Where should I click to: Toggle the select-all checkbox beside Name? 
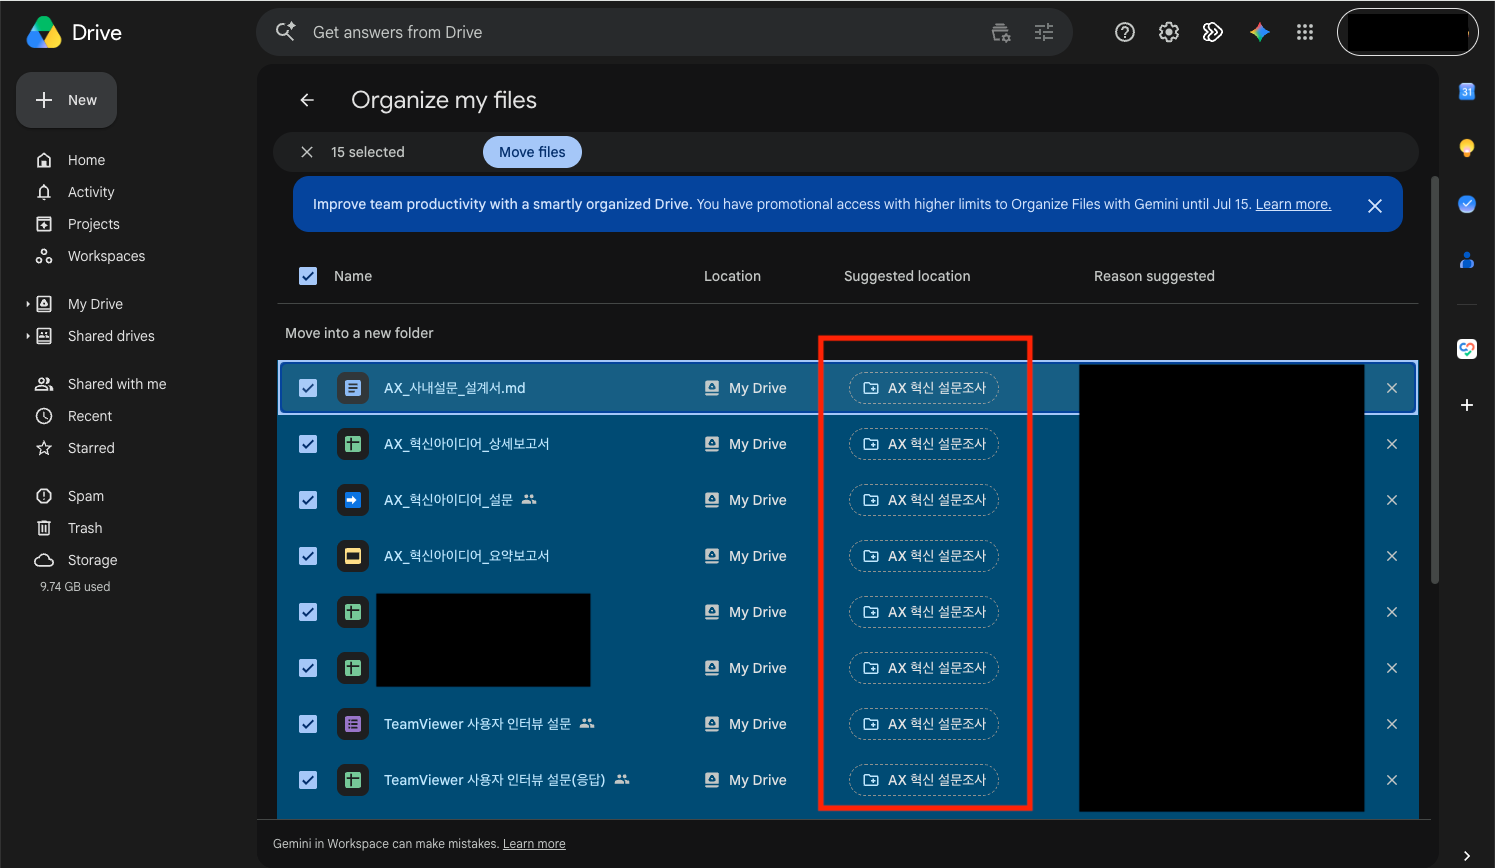tap(308, 276)
